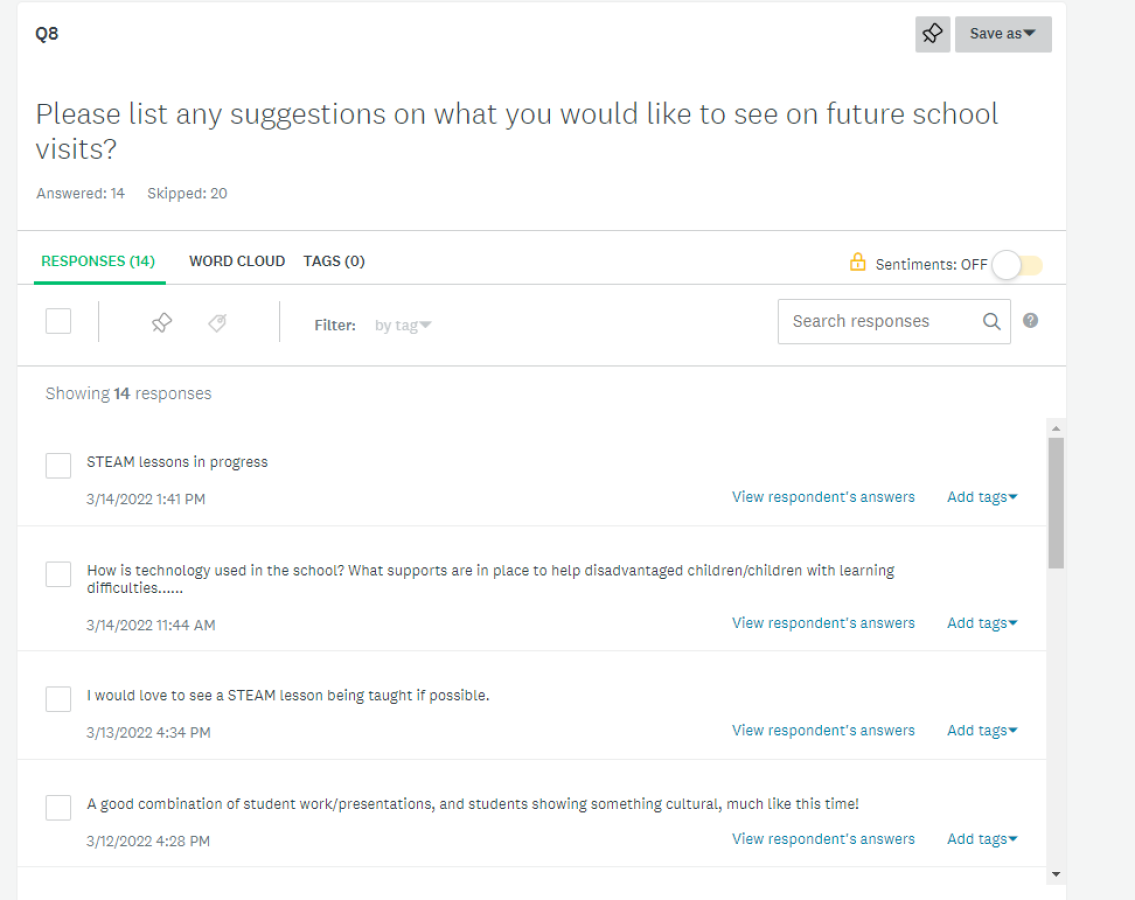Image resolution: width=1135 pixels, height=900 pixels.
Task: Click the lock icon beside Sentiments
Action: tap(857, 262)
